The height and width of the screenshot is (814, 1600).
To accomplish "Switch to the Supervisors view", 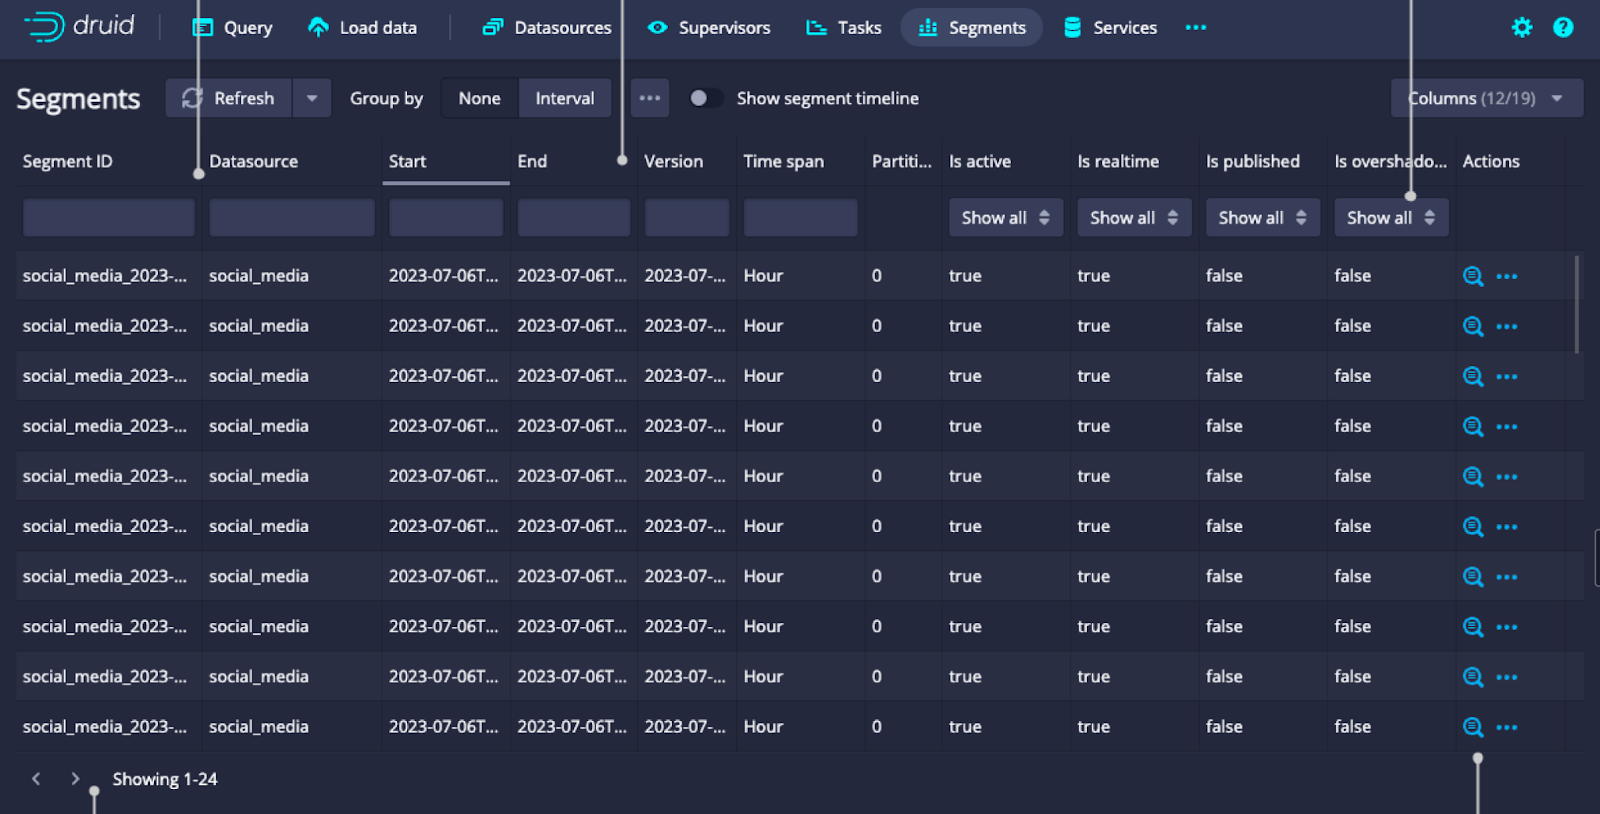I will [x=709, y=28].
